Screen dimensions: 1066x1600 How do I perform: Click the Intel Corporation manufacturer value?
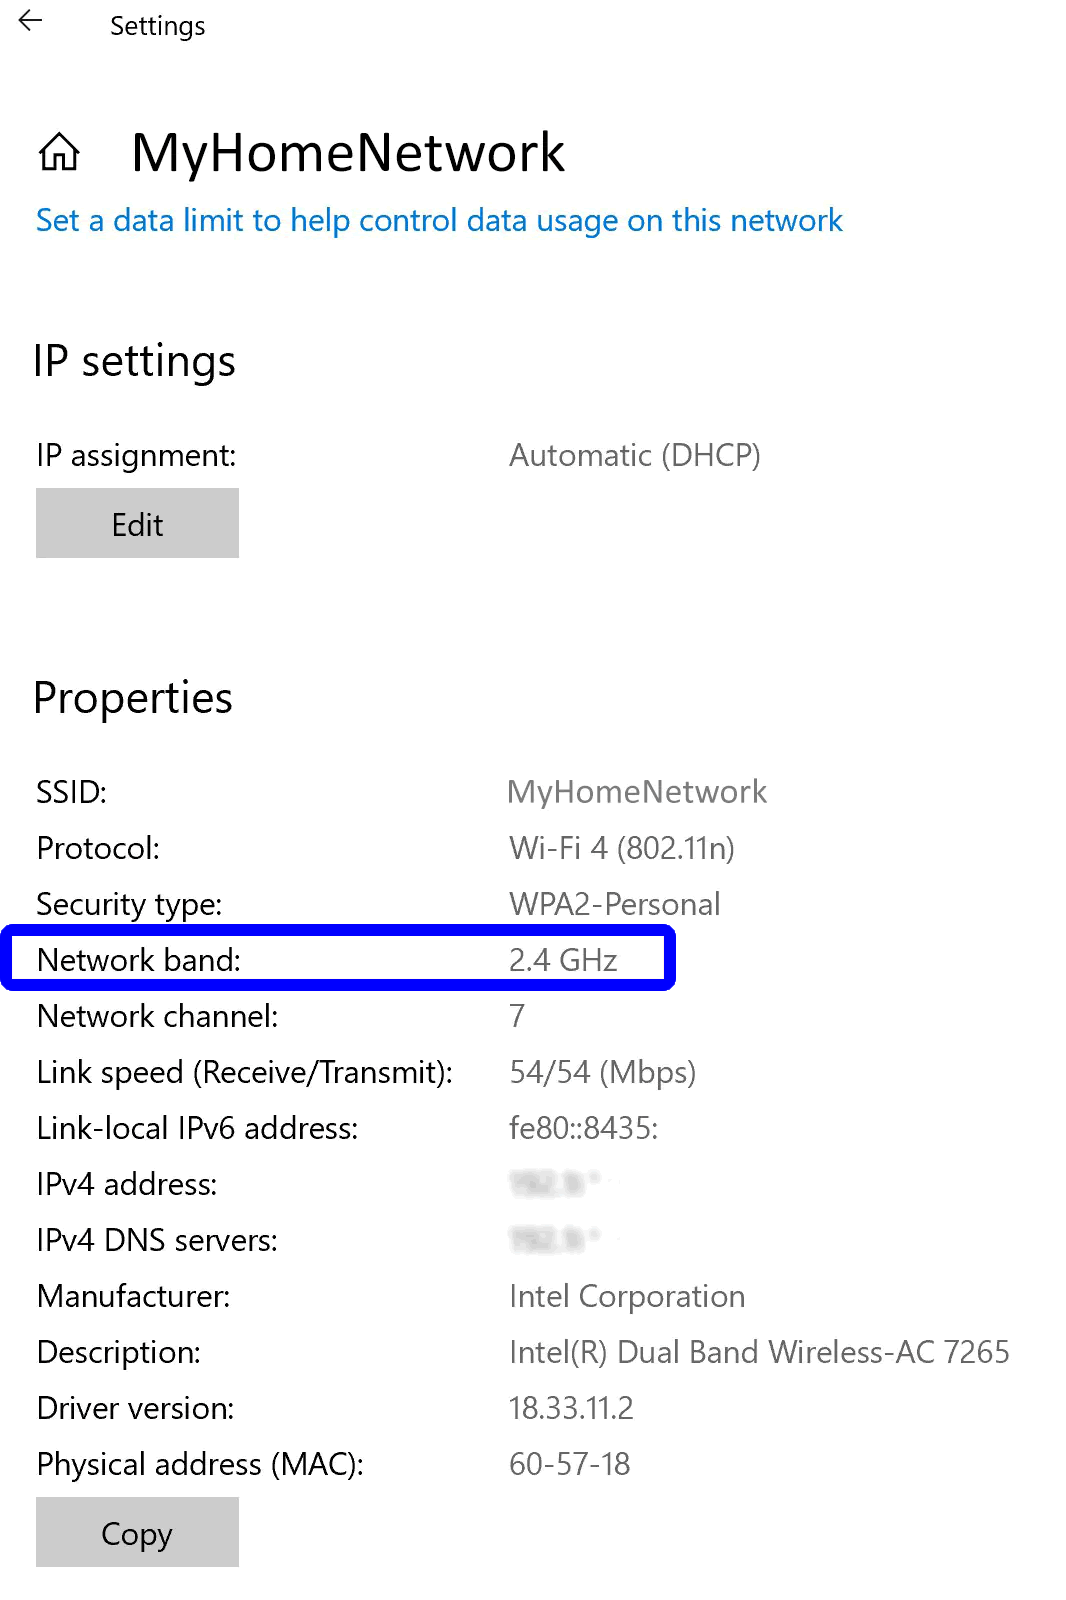click(626, 1296)
